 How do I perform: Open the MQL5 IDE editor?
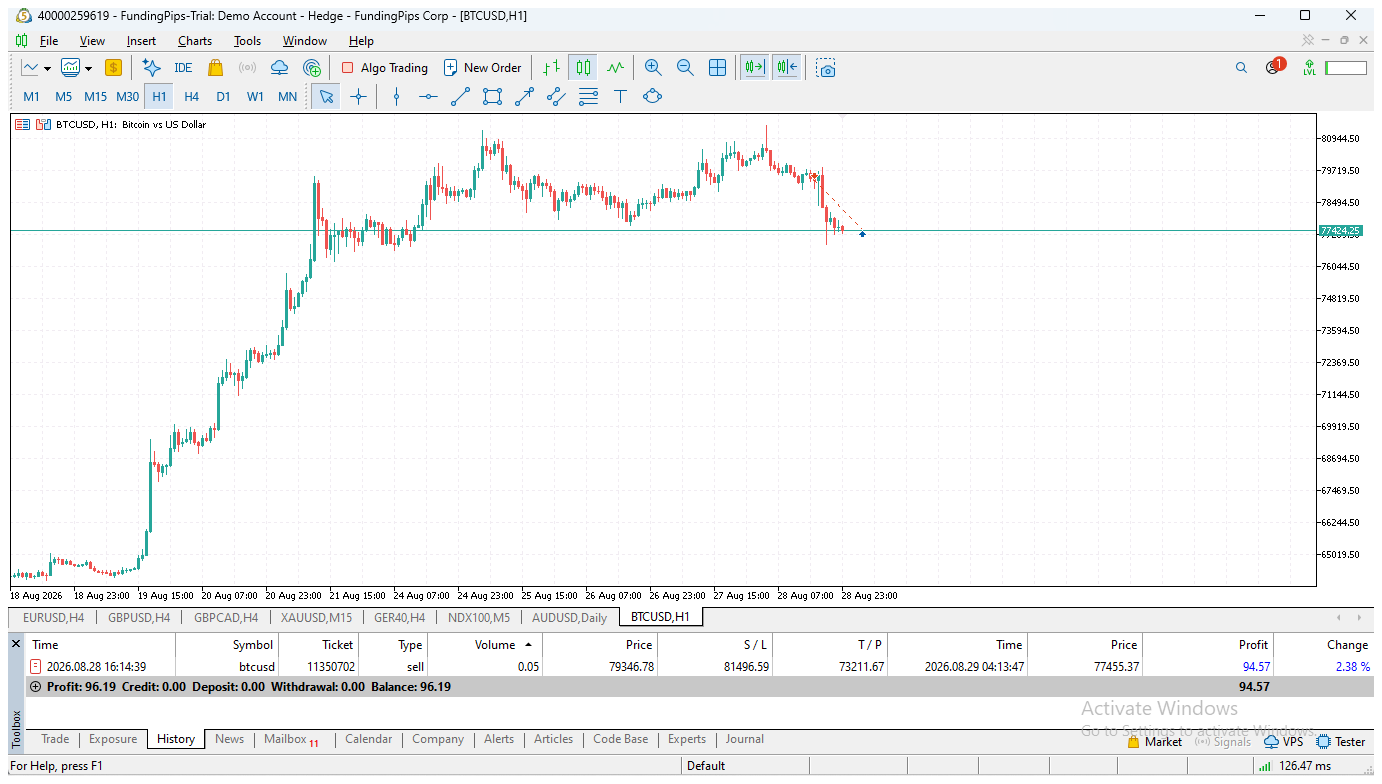pyautogui.click(x=183, y=68)
